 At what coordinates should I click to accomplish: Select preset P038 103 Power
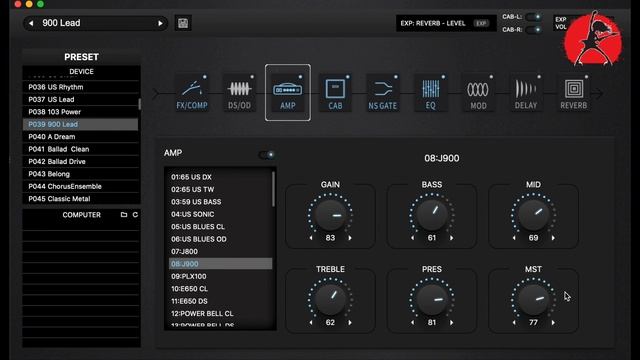(80, 112)
